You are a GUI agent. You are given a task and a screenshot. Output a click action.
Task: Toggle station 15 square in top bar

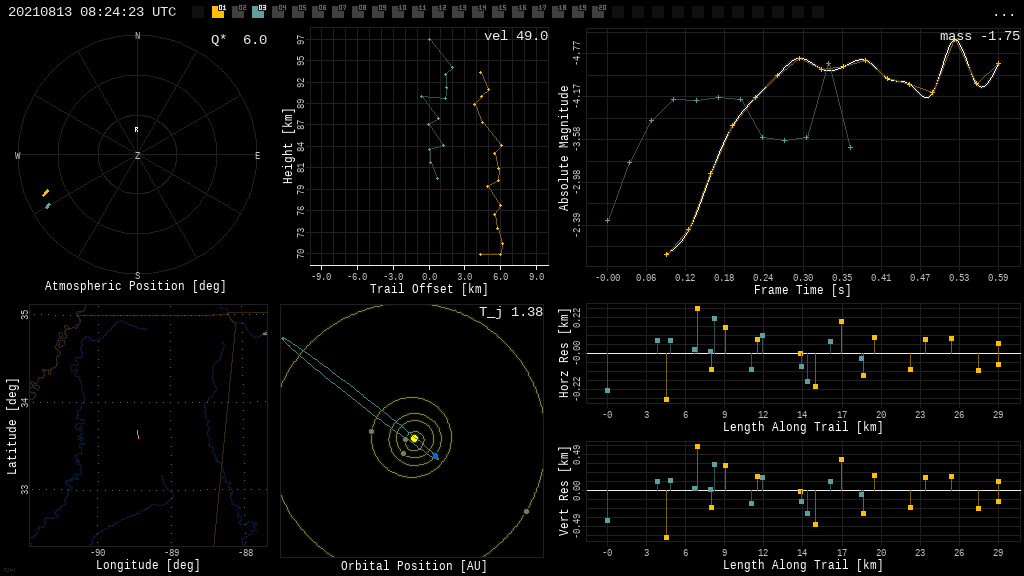[498, 12]
